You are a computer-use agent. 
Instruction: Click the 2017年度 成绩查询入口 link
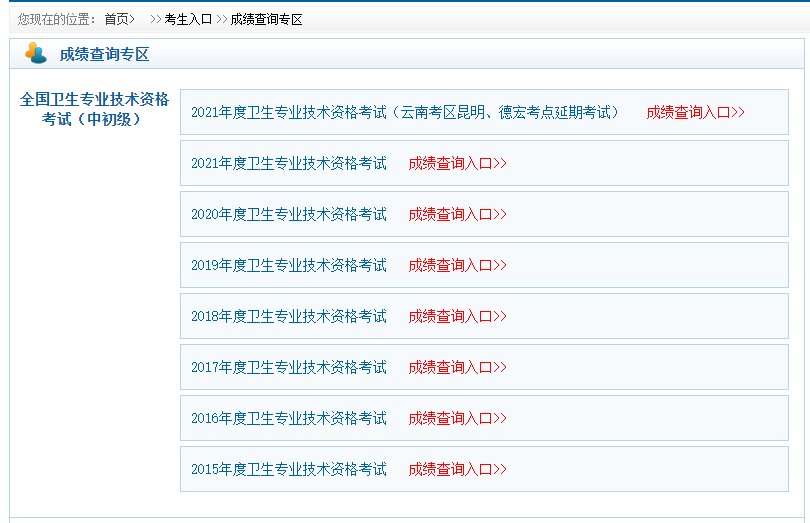tap(457, 367)
